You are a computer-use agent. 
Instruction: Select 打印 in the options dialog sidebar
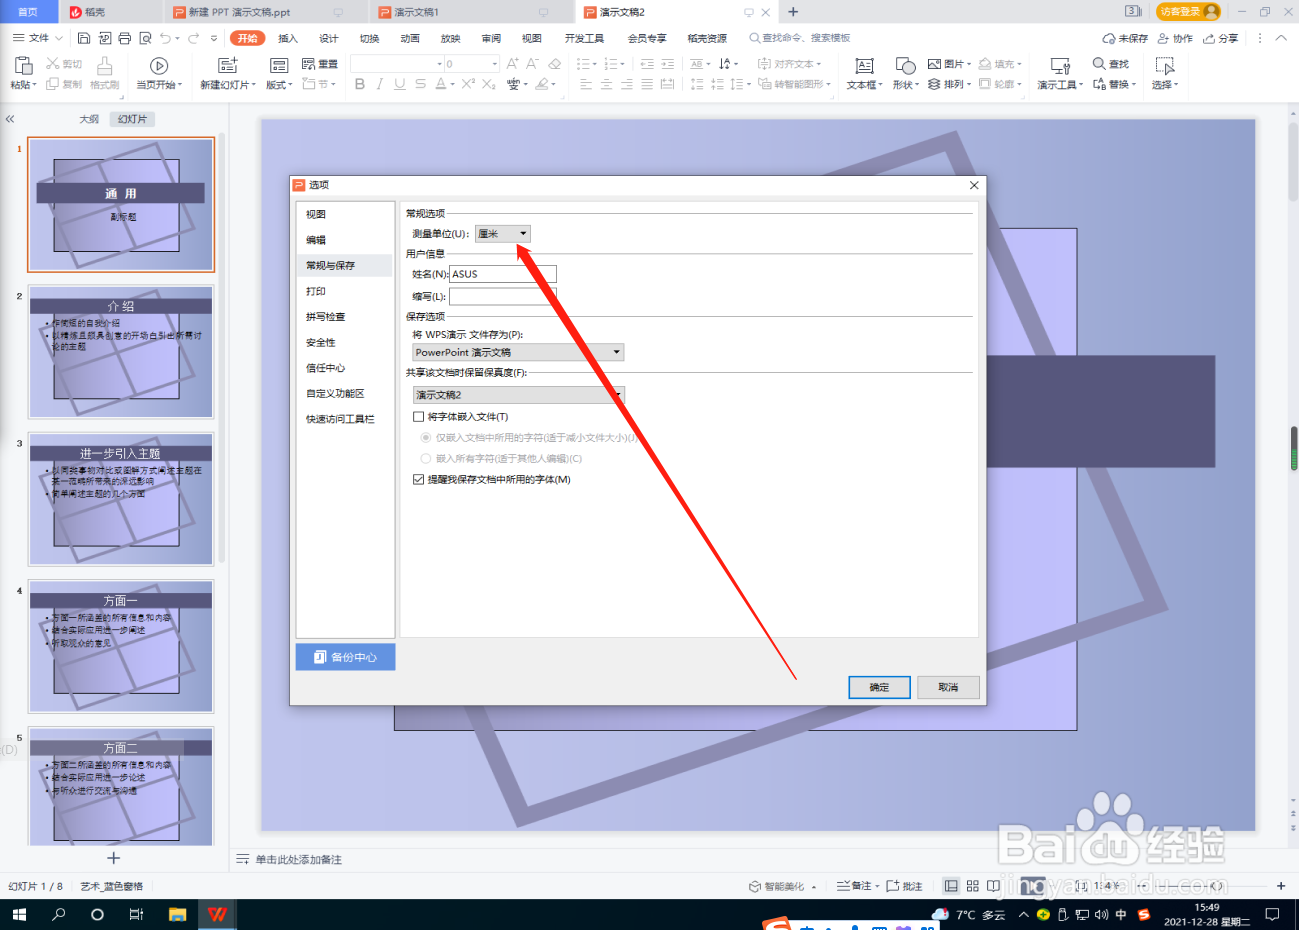click(x=345, y=291)
